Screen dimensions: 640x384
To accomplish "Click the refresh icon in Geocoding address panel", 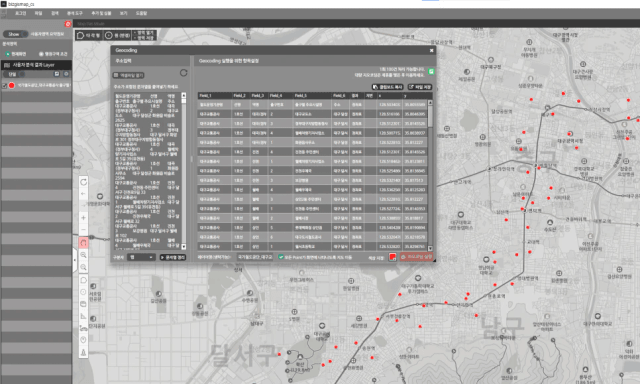I will [184, 73].
